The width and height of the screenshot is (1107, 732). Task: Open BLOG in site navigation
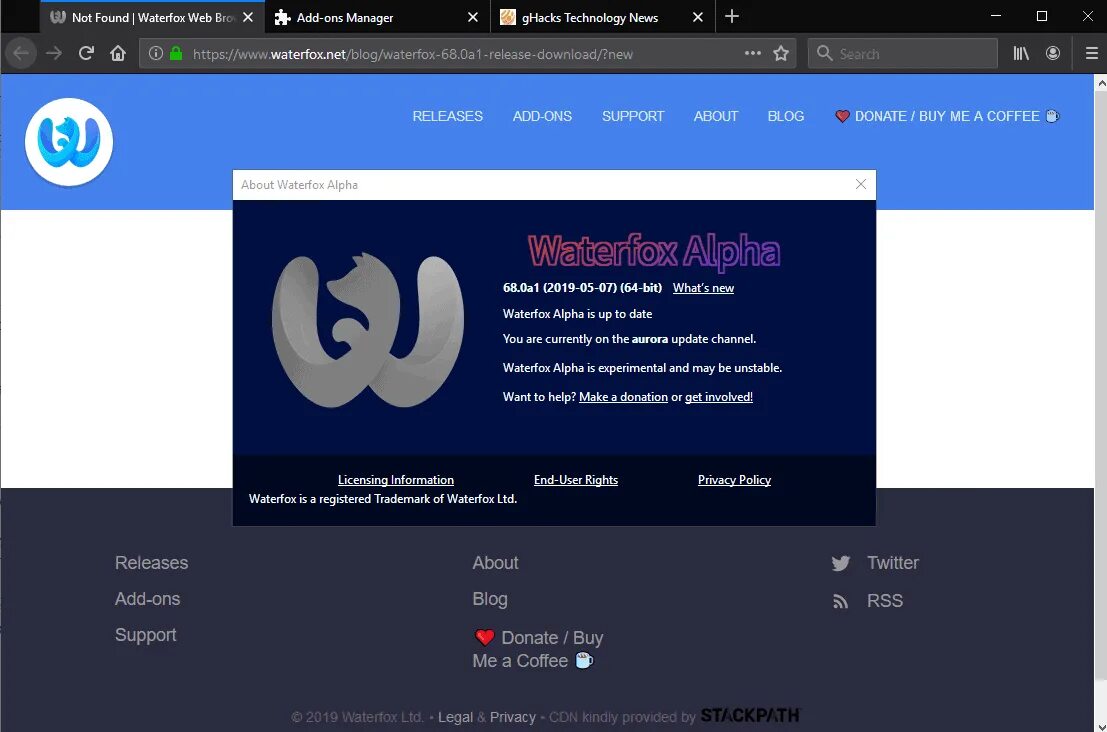click(786, 116)
